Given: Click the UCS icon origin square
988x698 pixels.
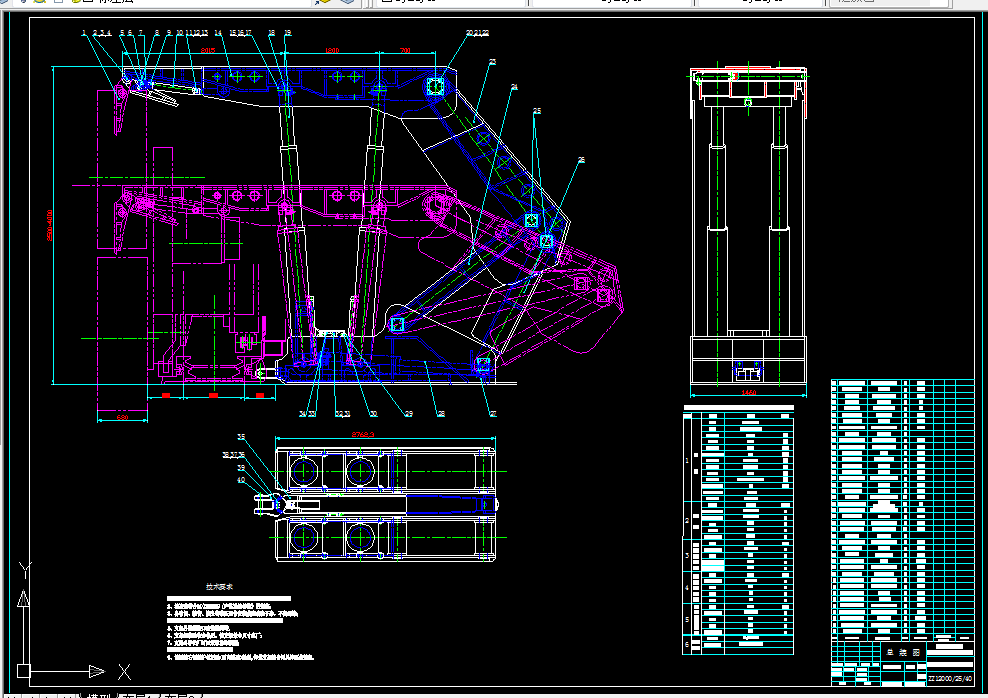Looking at the screenshot, I should (23, 672).
